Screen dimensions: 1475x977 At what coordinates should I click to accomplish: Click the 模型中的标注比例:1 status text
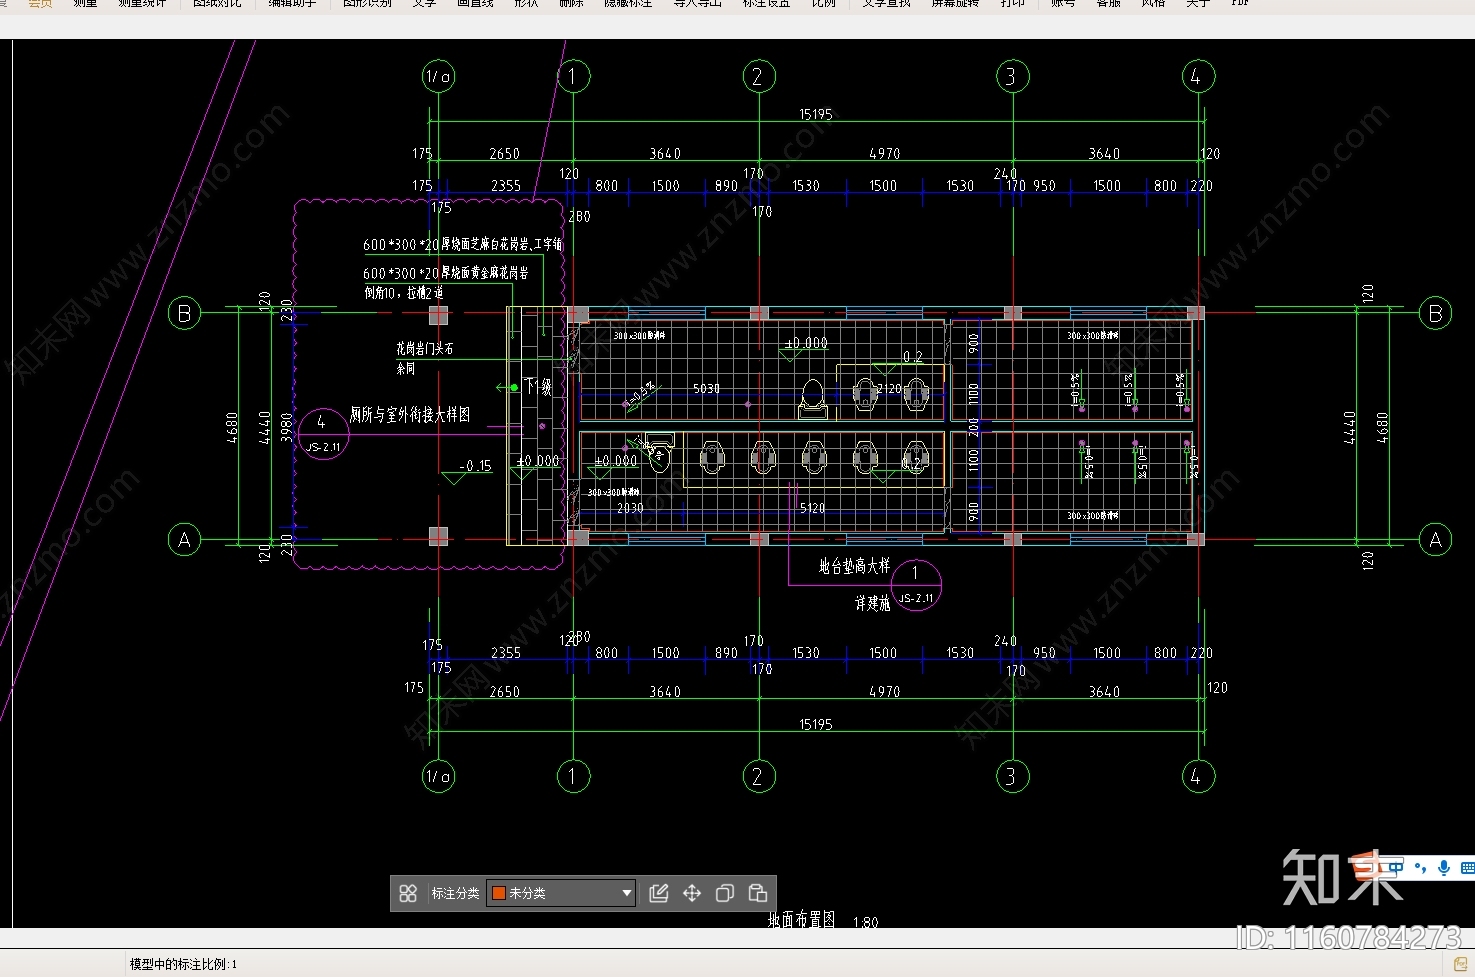pos(183,964)
